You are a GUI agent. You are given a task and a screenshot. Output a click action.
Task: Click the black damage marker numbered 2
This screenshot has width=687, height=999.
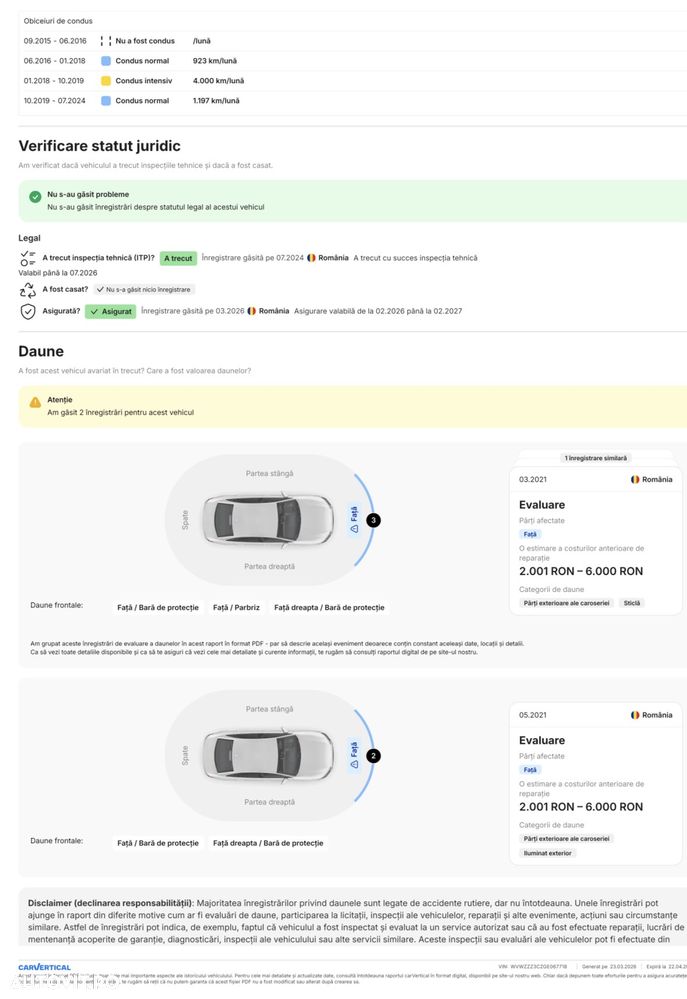(373, 756)
